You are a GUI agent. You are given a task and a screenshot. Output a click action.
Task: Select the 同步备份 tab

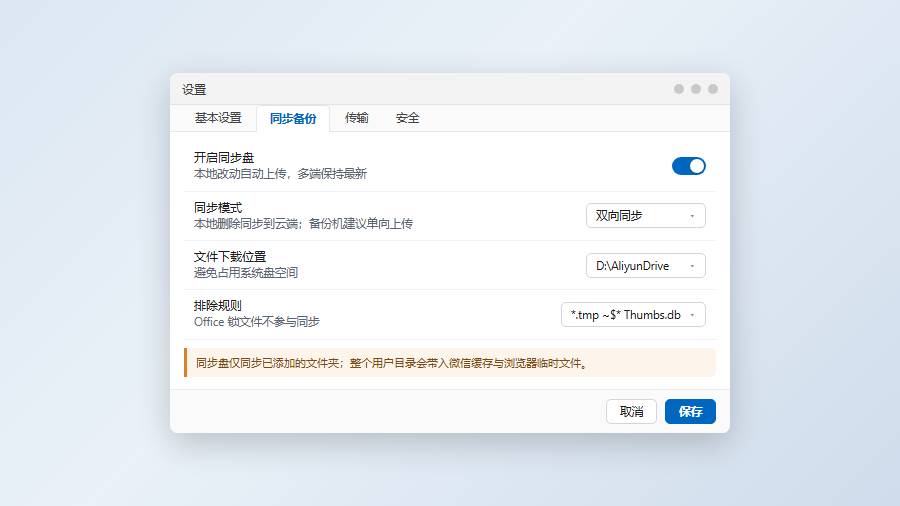pos(293,118)
